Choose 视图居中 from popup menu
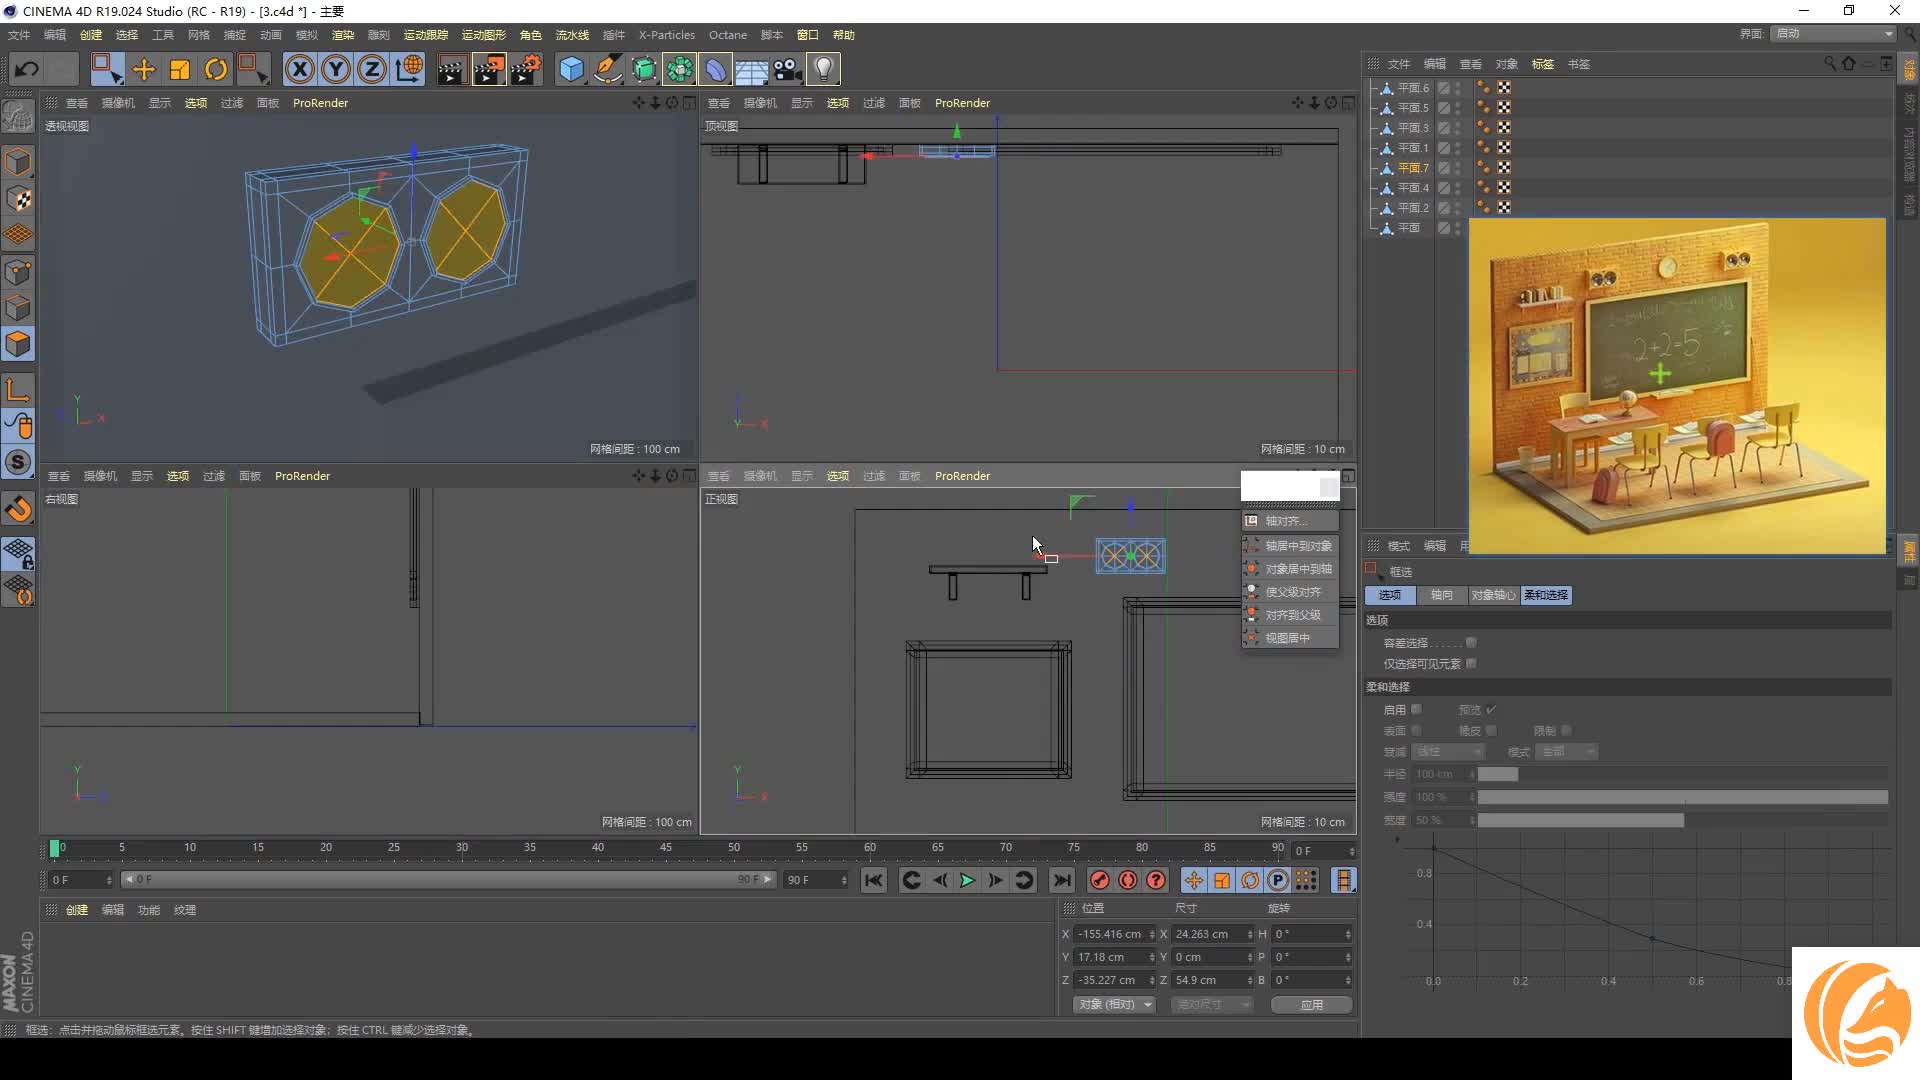The width and height of the screenshot is (1920, 1080). (x=1290, y=638)
